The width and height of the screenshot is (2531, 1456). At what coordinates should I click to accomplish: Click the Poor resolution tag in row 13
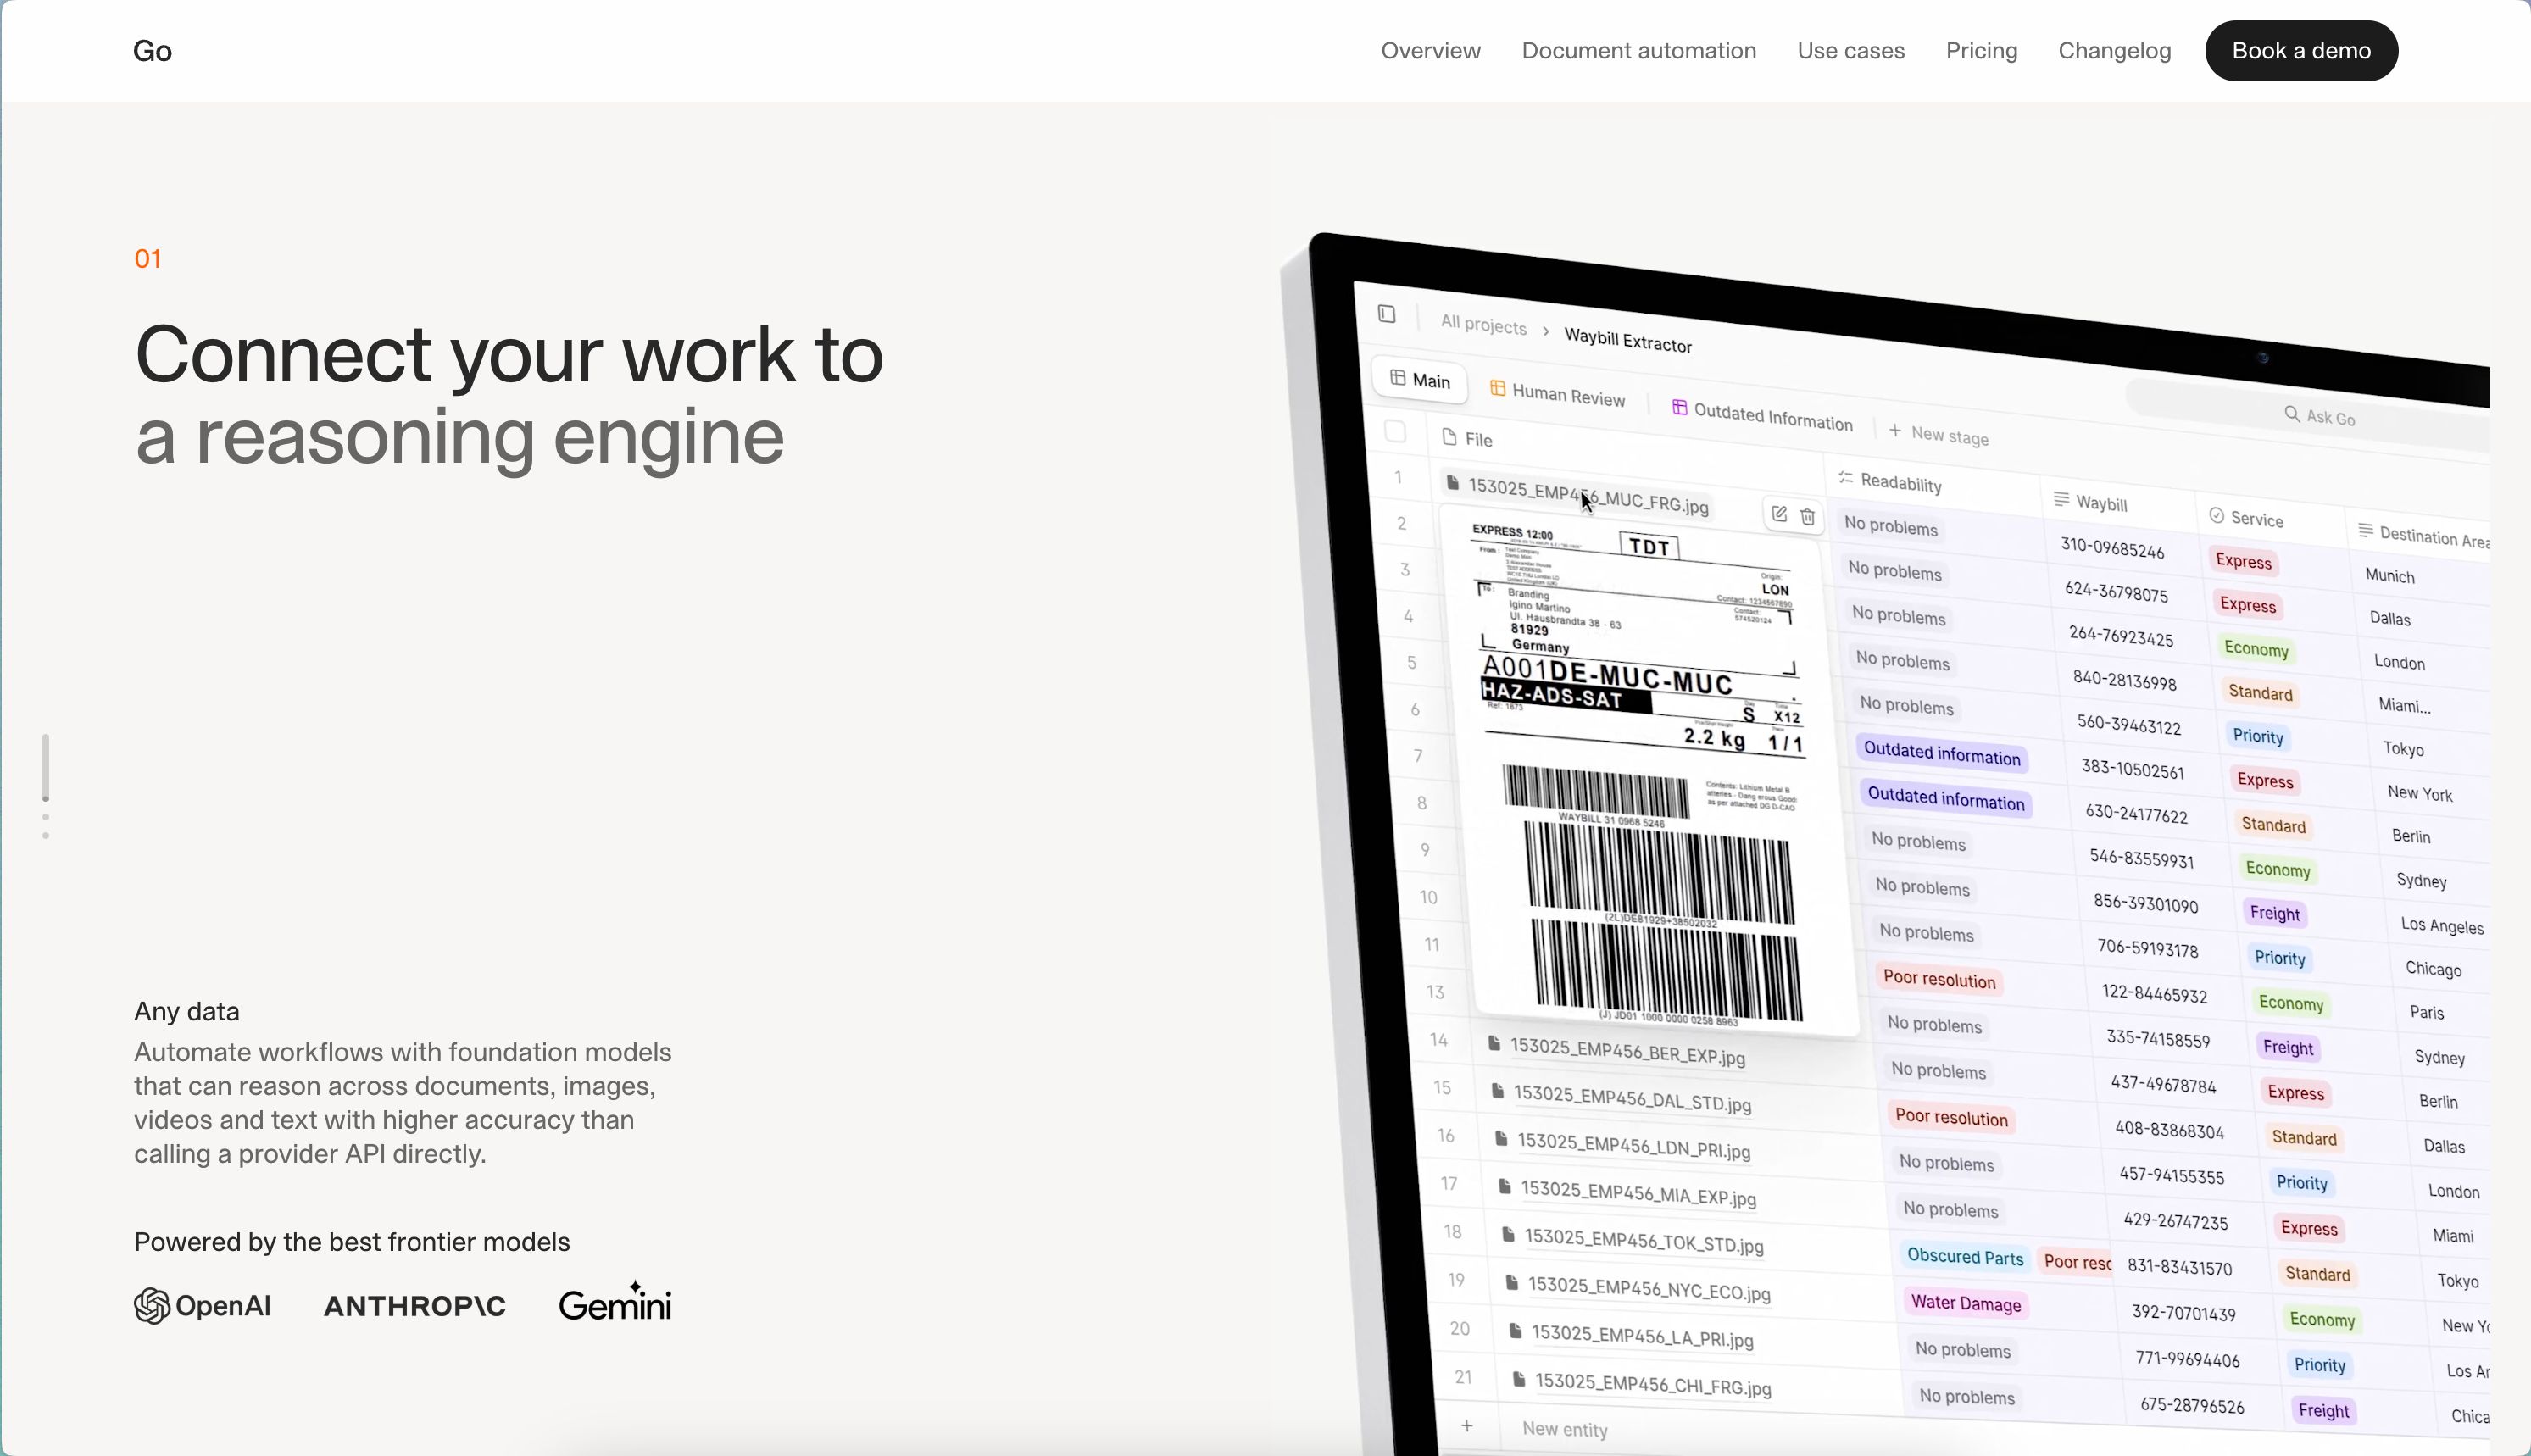click(1938, 979)
